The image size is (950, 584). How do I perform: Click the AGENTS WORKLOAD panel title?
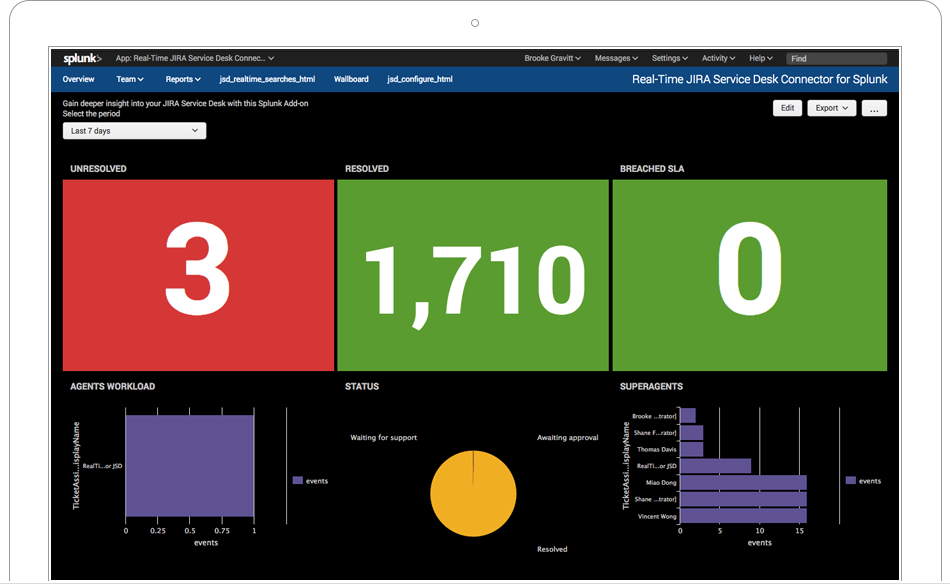coord(113,387)
